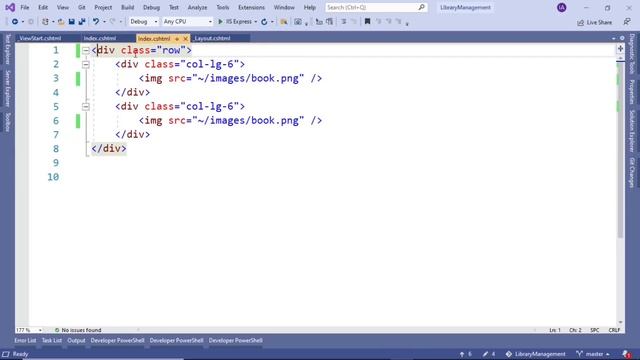Click the Open File folder icon
Screen dimensions: 640x360
coord(61,22)
